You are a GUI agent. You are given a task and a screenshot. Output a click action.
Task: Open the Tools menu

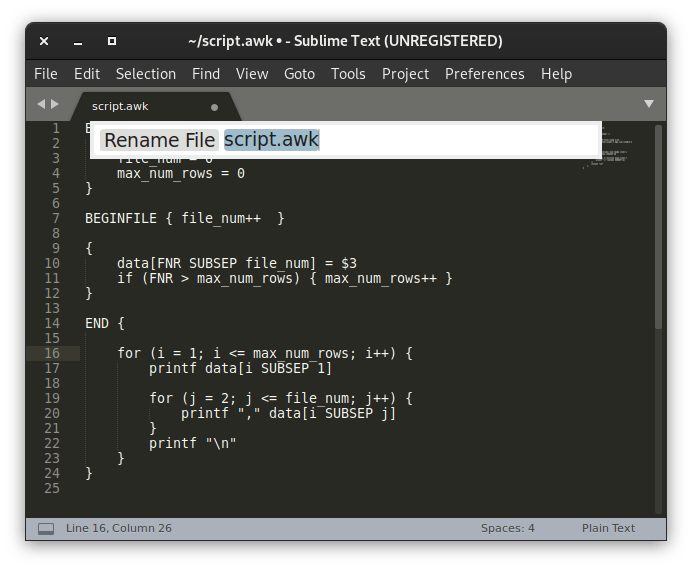348,74
